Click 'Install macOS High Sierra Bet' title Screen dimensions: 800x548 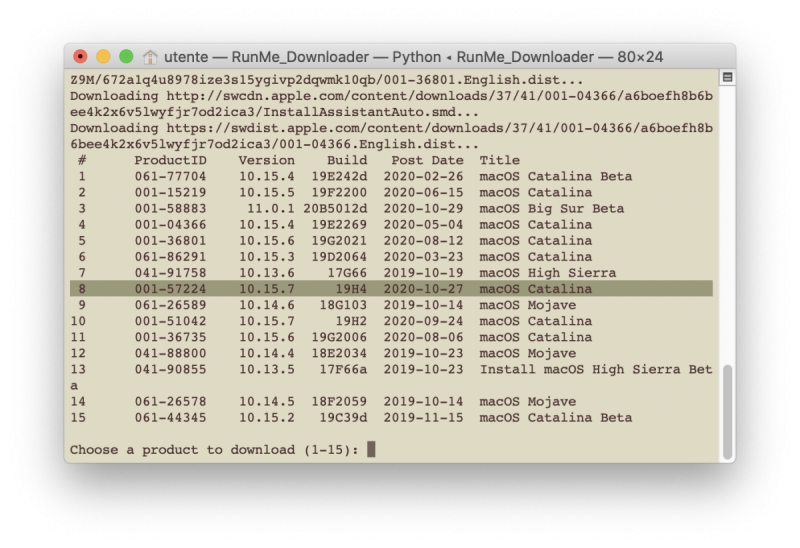coord(596,369)
